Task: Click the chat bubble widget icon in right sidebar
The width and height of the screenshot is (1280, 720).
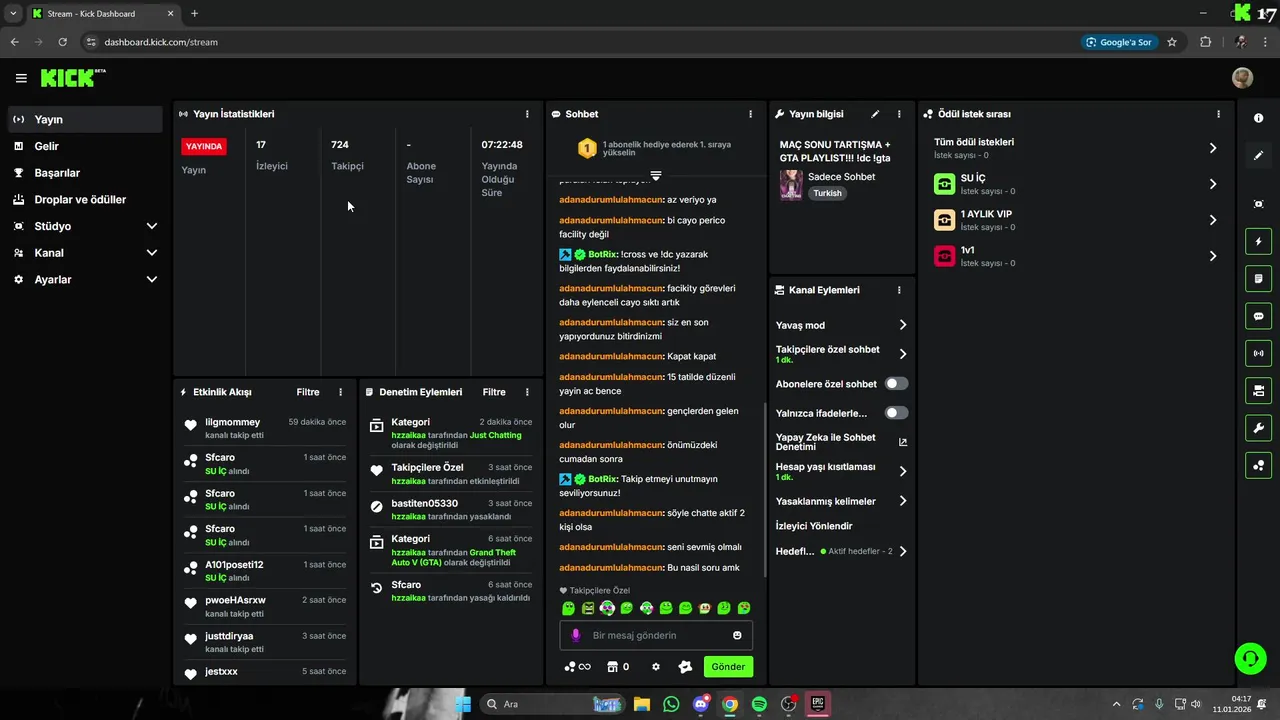Action: 1259,316
